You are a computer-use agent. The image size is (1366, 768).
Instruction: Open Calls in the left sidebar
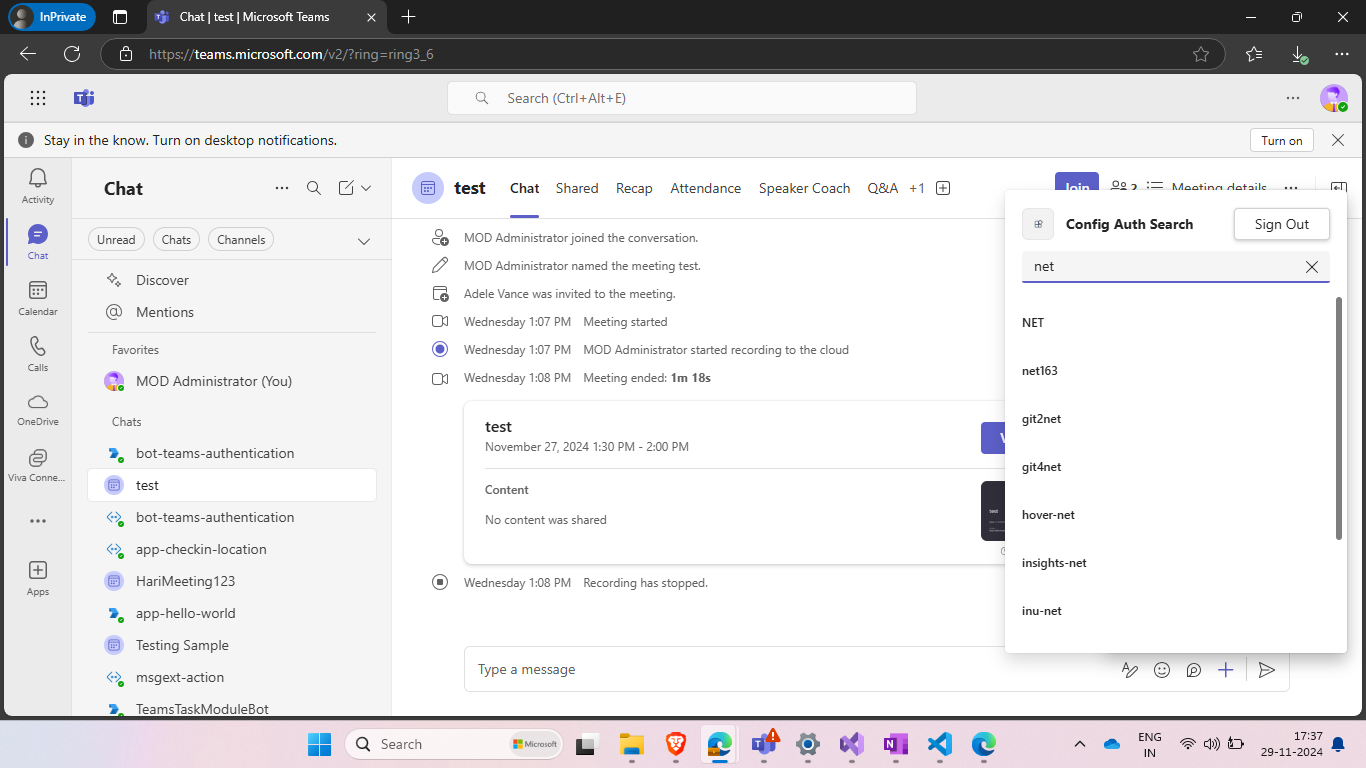pos(38,354)
